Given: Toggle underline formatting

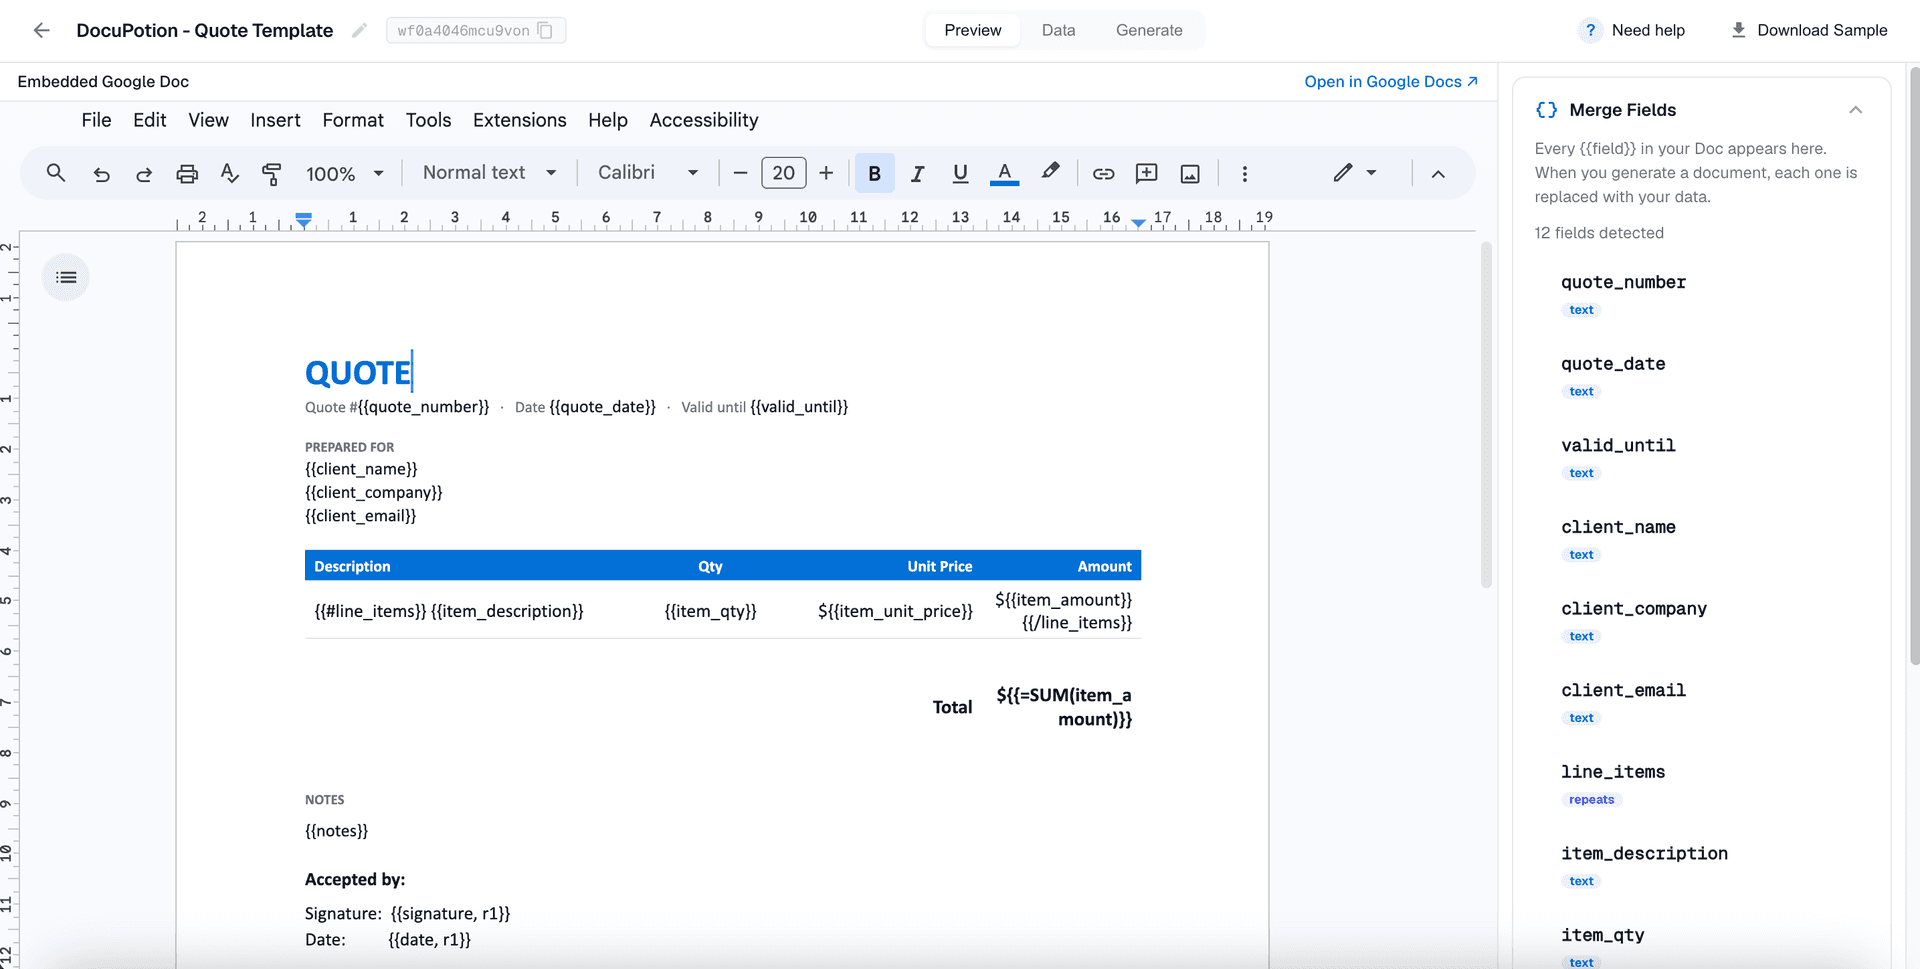Looking at the screenshot, I should click(x=960, y=174).
